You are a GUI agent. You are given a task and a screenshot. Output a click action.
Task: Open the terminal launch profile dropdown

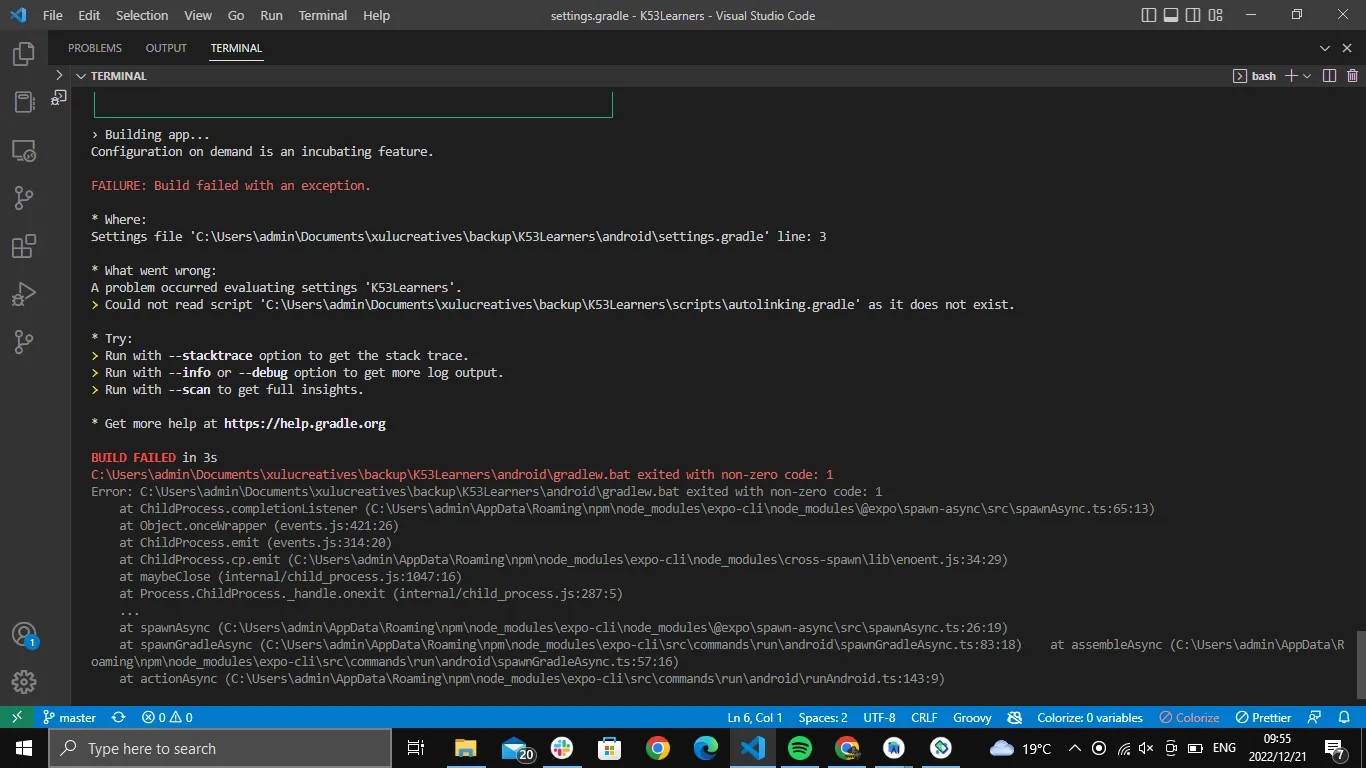tap(1307, 76)
